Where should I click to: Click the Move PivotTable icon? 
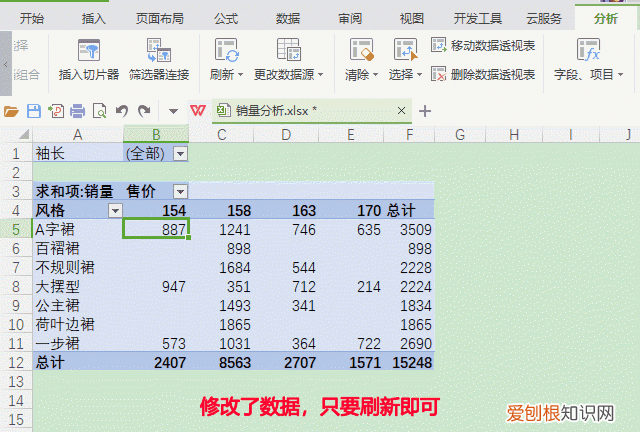pyautogui.click(x=439, y=45)
